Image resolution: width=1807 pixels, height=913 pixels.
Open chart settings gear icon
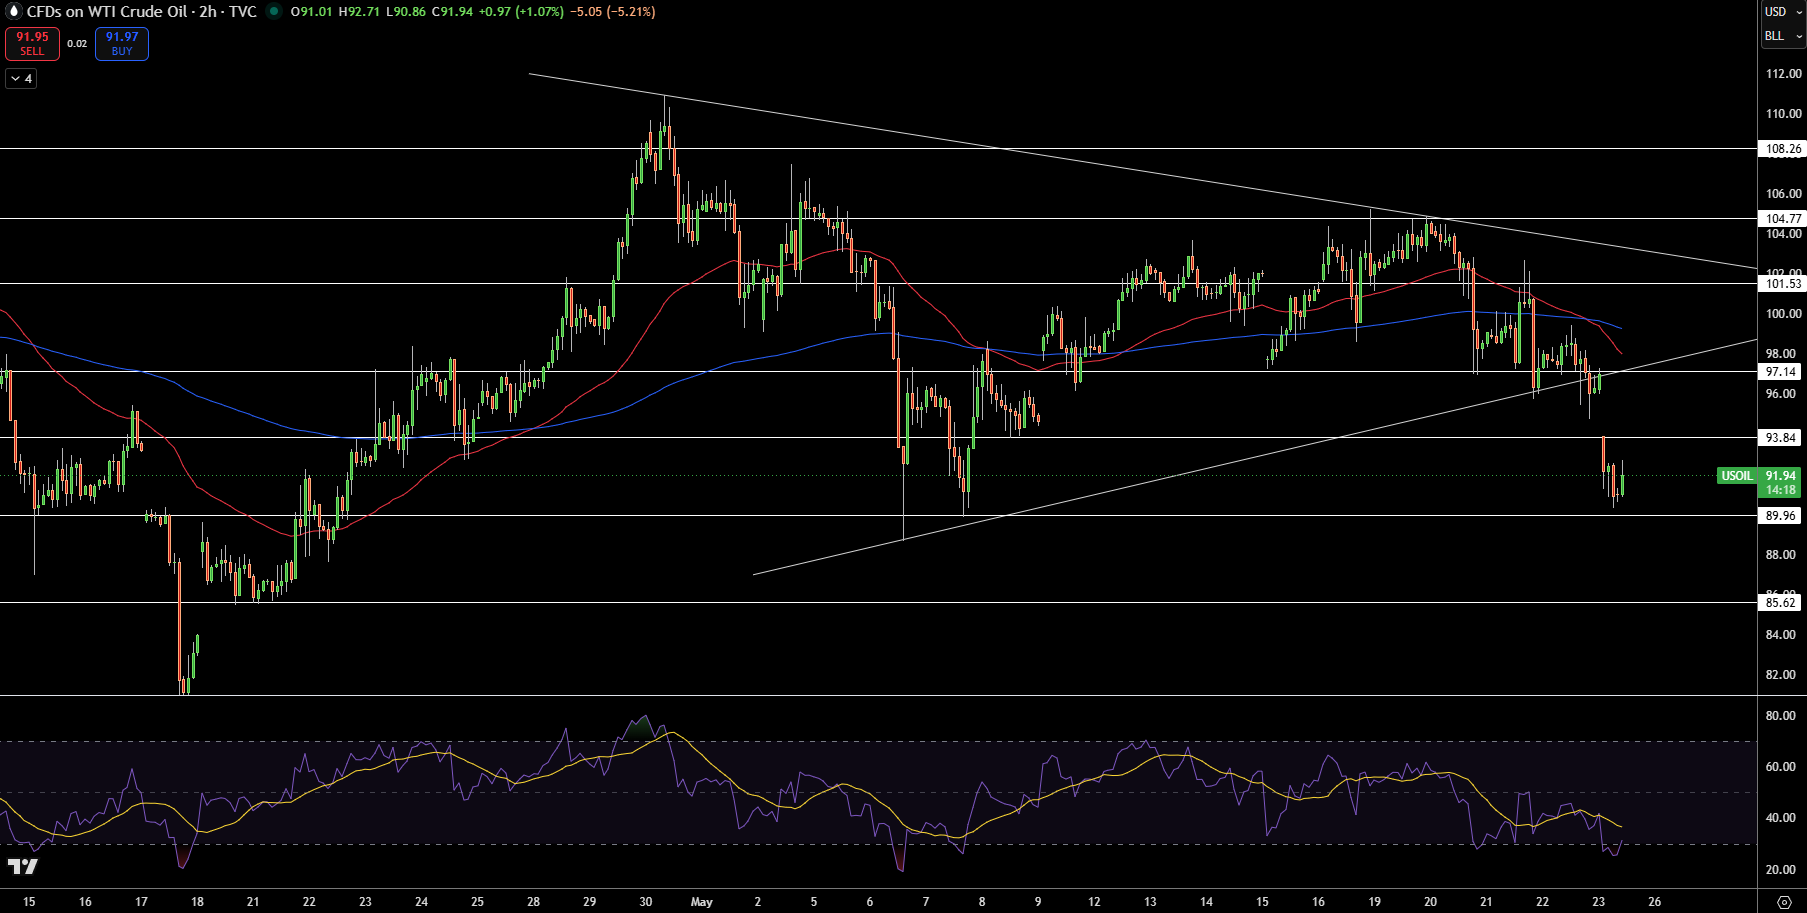(x=1784, y=902)
